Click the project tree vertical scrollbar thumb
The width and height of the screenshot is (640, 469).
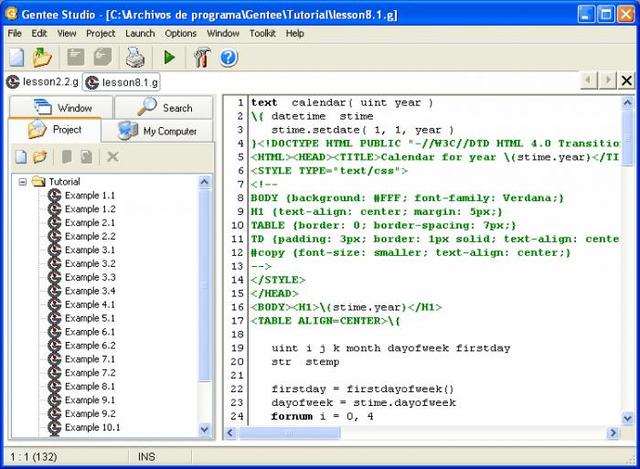(204, 285)
